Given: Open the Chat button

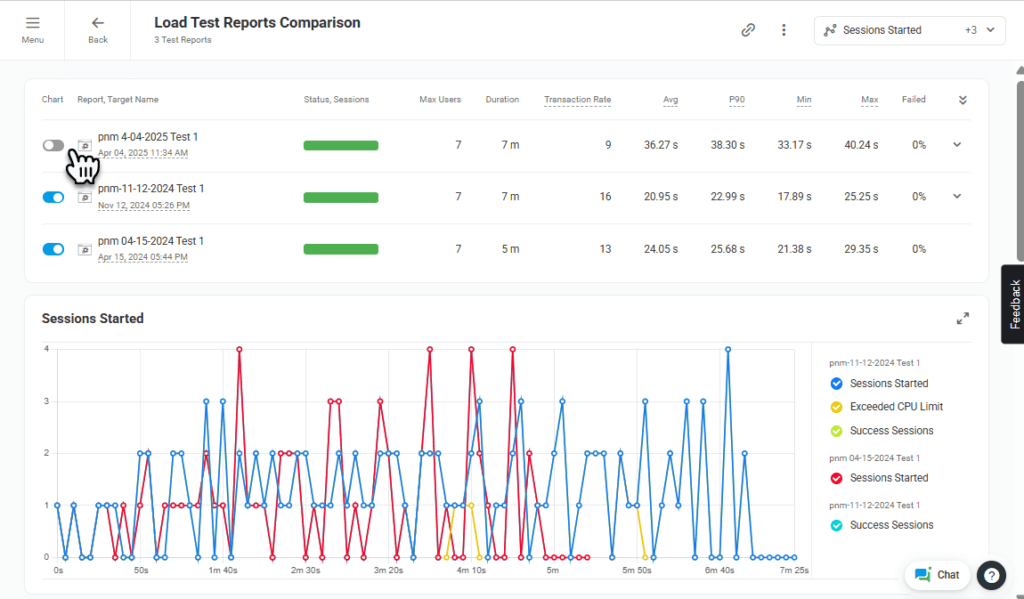Looking at the screenshot, I should 937,575.
